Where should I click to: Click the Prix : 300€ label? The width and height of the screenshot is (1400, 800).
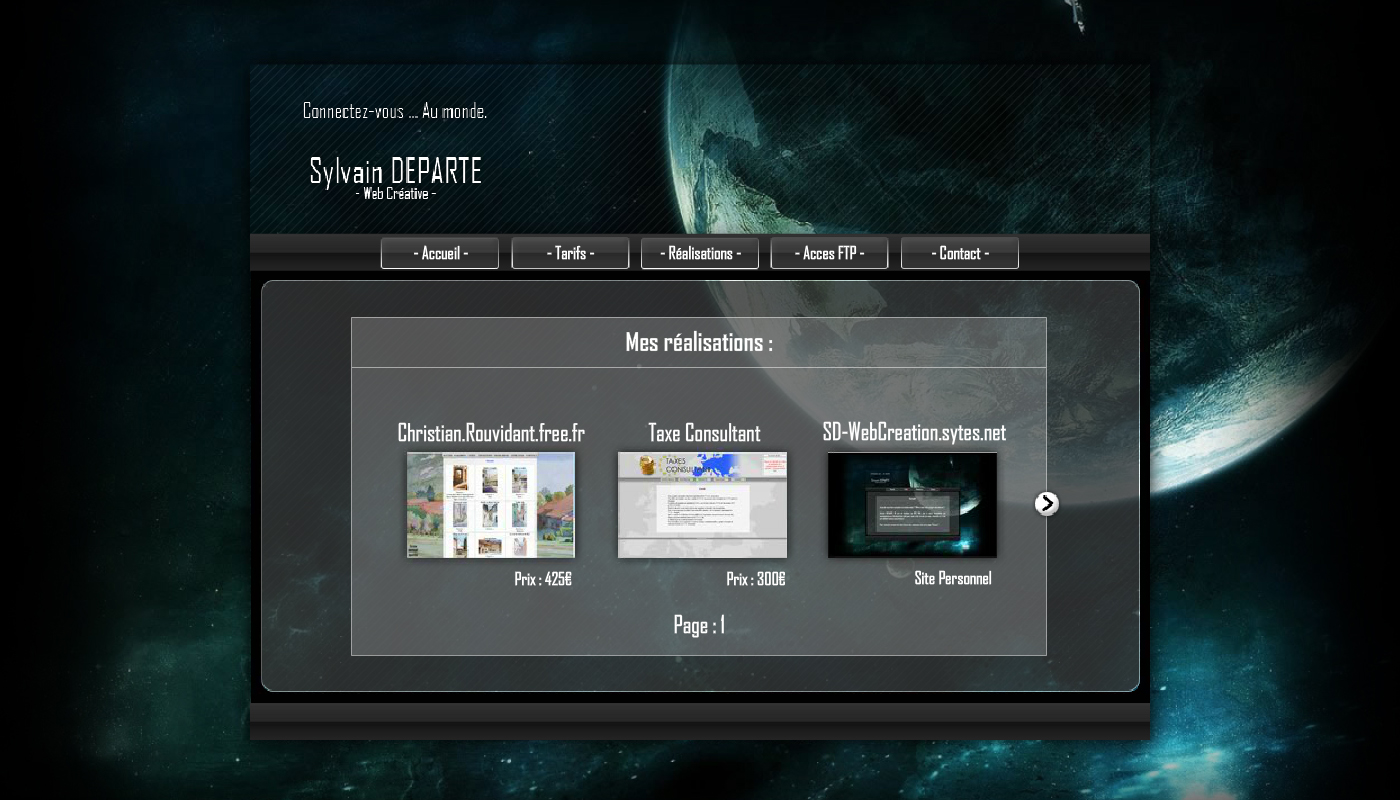(757, 578)
